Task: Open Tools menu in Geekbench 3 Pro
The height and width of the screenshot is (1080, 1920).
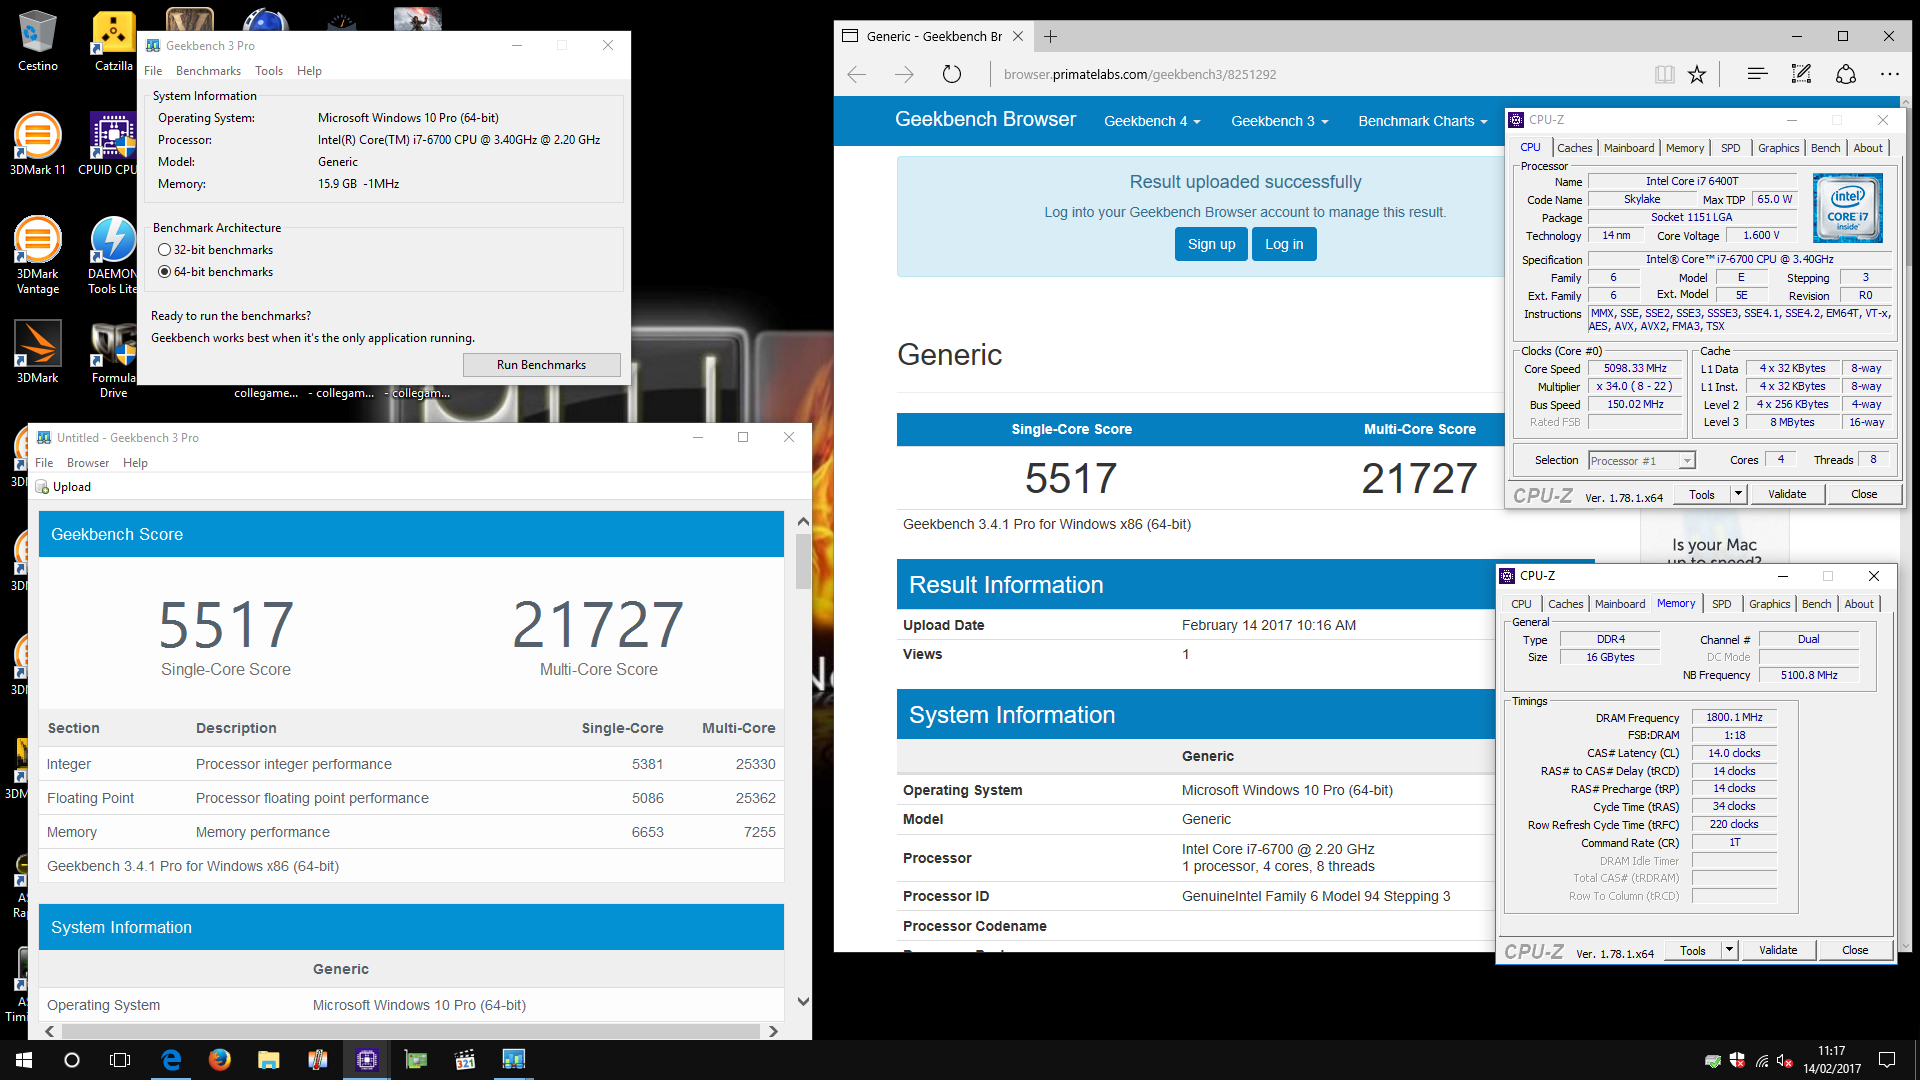Action: pos(269,71)
